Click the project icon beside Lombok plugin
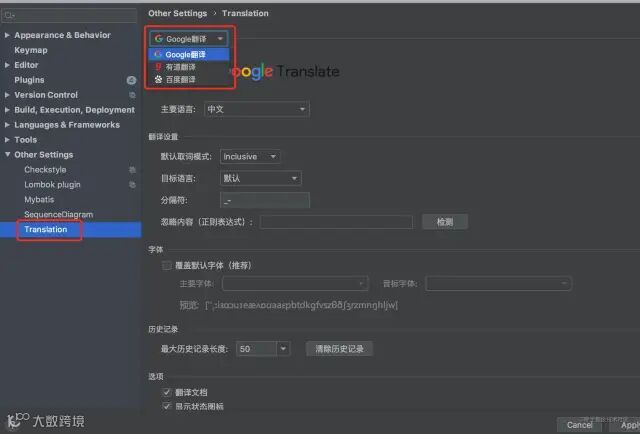The image size is (640, 434). pos(132,185)
